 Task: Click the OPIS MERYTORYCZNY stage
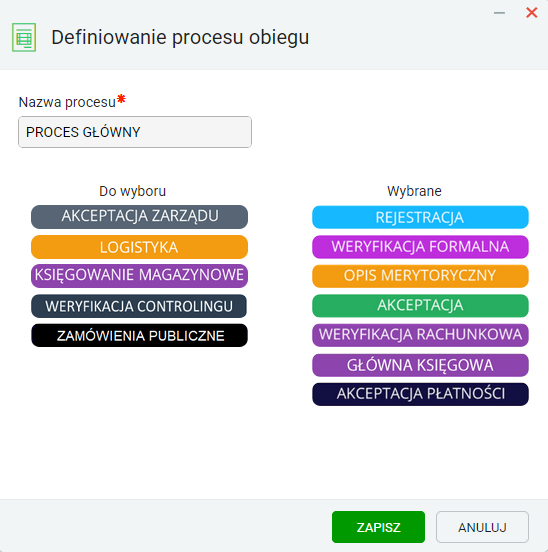(420, 276)
